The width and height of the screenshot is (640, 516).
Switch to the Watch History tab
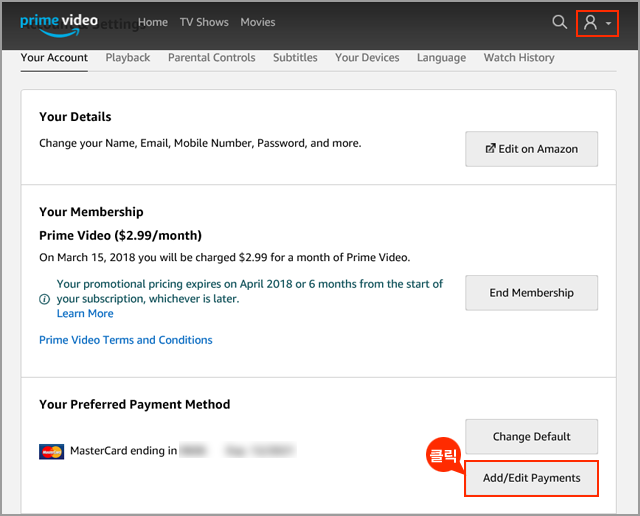[x=519, y=58]
